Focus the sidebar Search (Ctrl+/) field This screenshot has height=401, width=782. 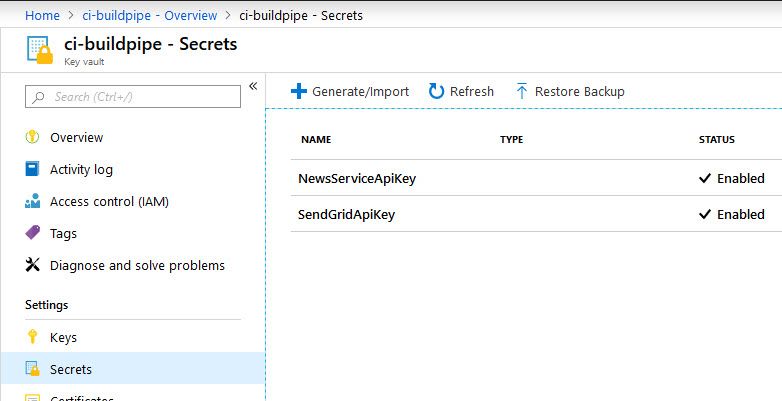[x=133, y=97]
